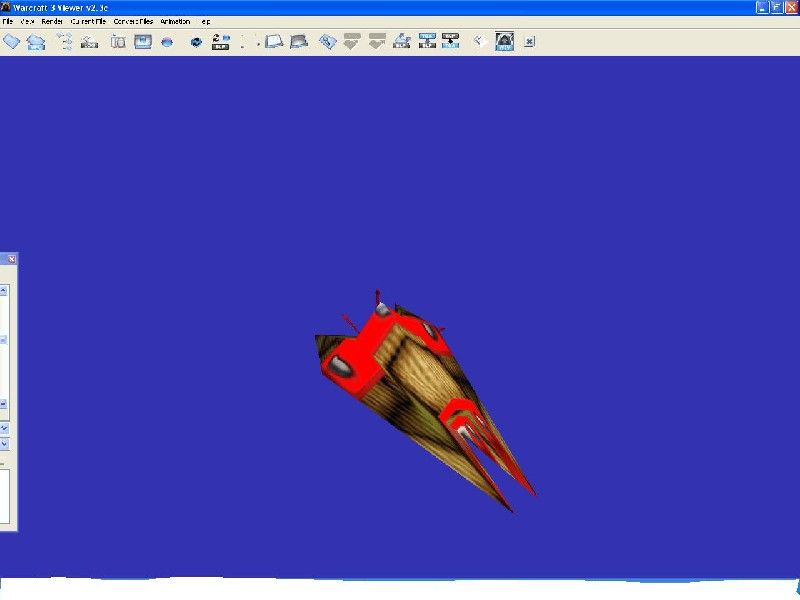
Task: Click the first grayed-out heart-shaped icon
Action: 352,41
